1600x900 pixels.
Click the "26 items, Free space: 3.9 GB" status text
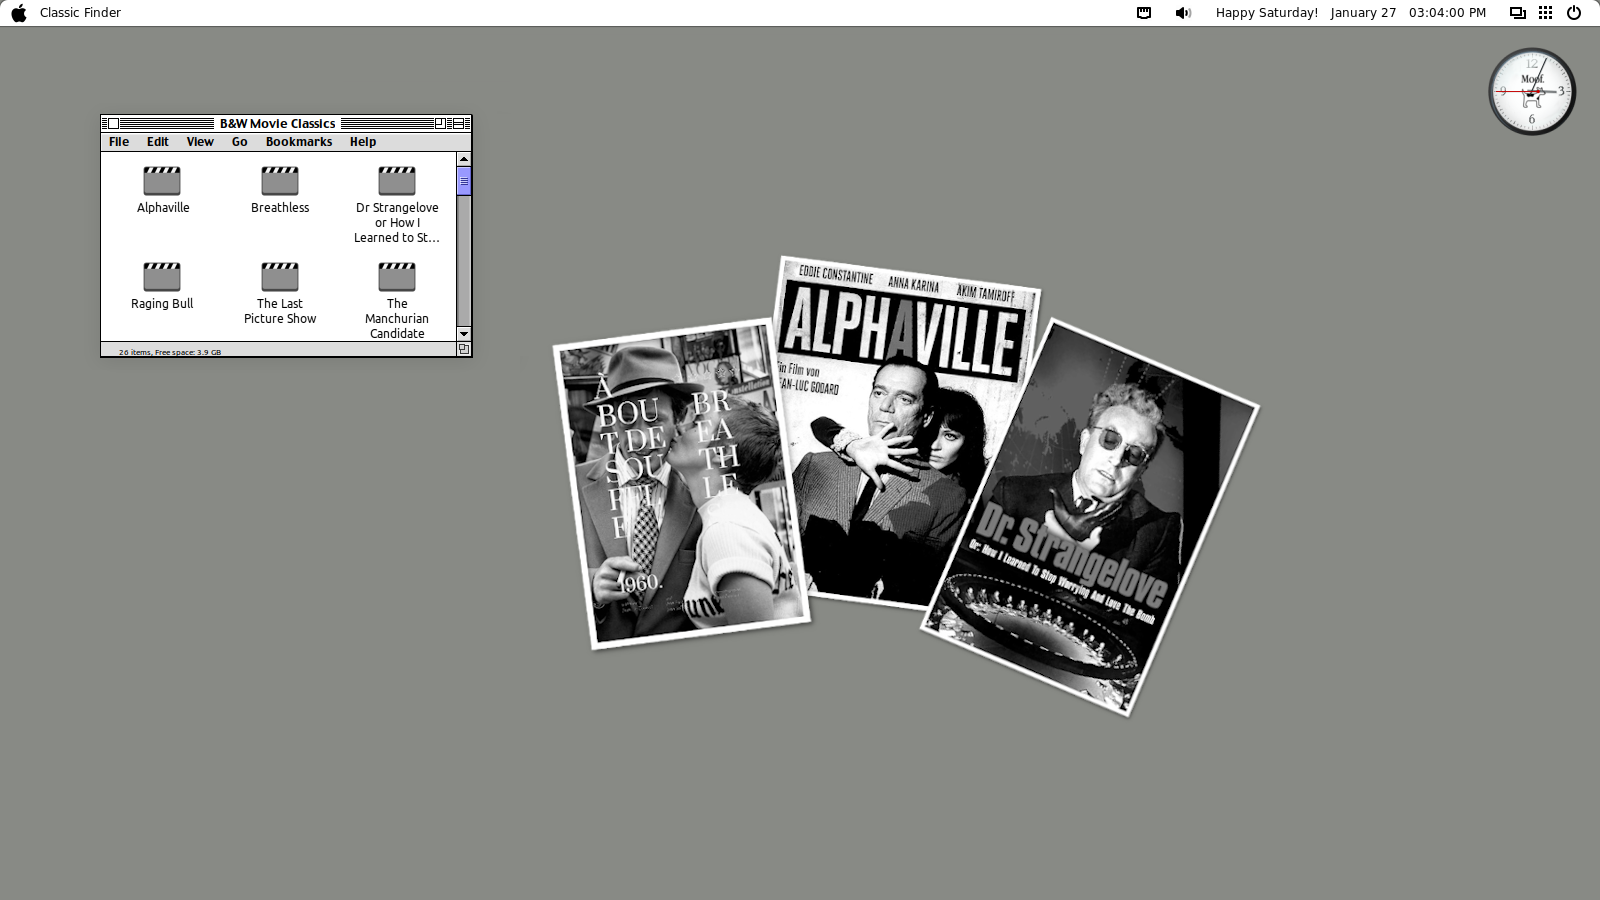click(x=170, y=352)
